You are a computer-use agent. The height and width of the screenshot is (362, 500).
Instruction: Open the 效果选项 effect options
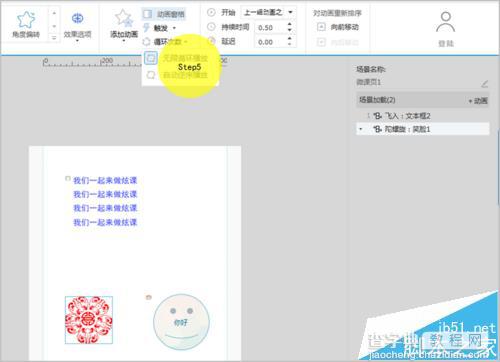point(77,27)
